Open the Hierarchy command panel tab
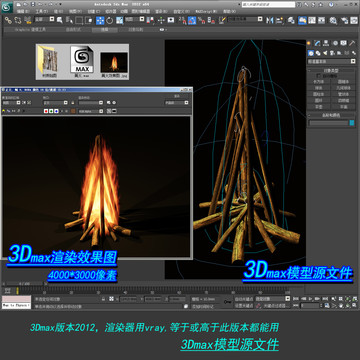Image resolution: width=360 pixels, height=360 pixels. coord(326,43)
